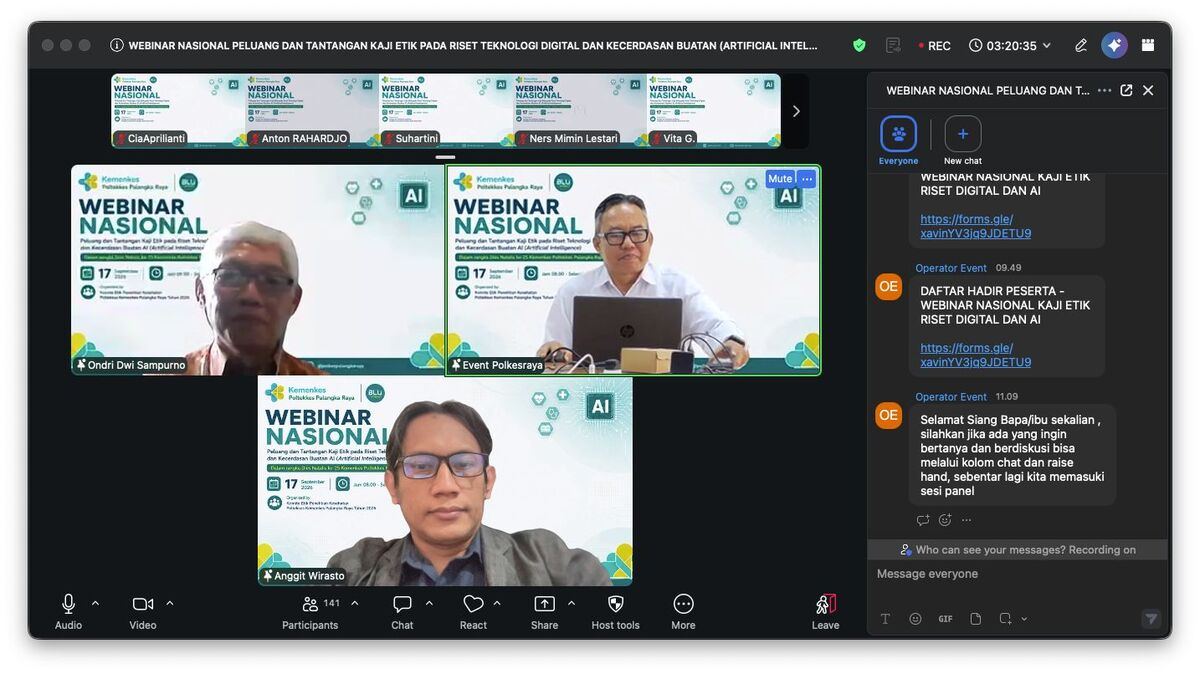Screen dimensions: 1200x674
Task: Select Suhartini participant thumbnail
Action: coord(446,110)
